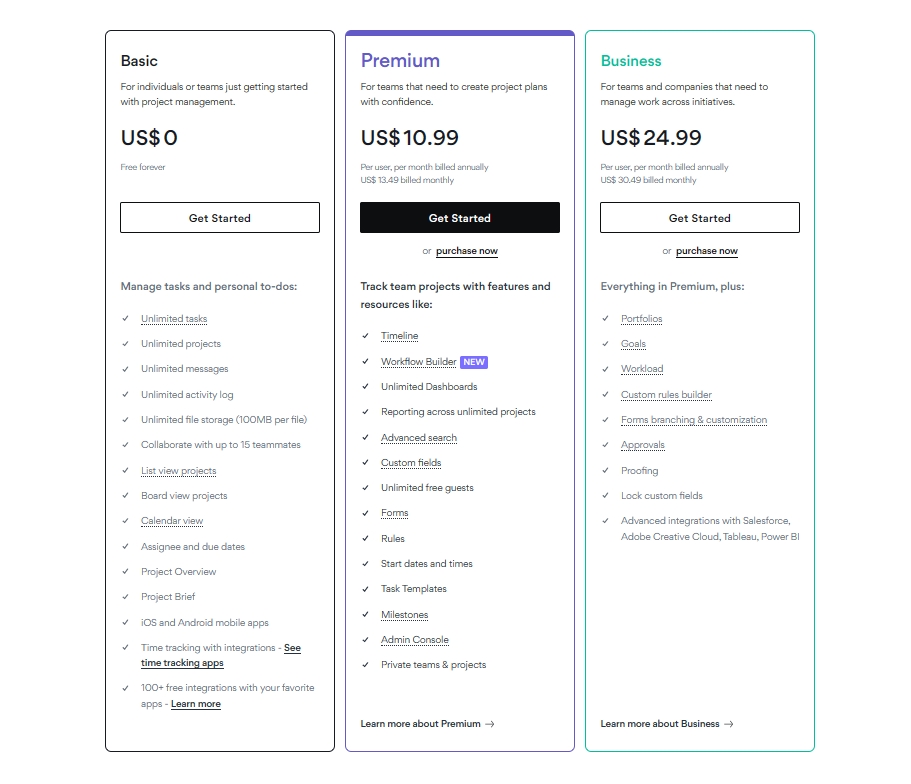Open the Calendar view link
Viewport: 911px width, 784px height.
click(171, 520)
